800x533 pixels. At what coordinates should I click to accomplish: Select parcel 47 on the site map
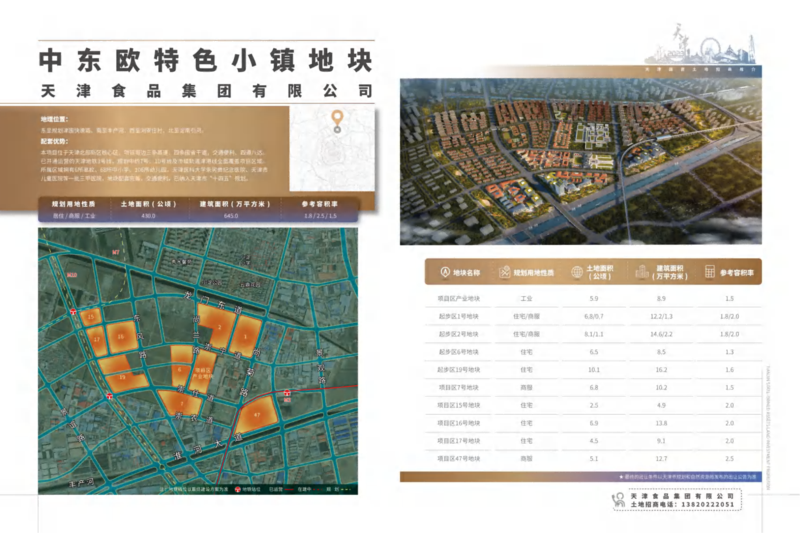(257, 414)
